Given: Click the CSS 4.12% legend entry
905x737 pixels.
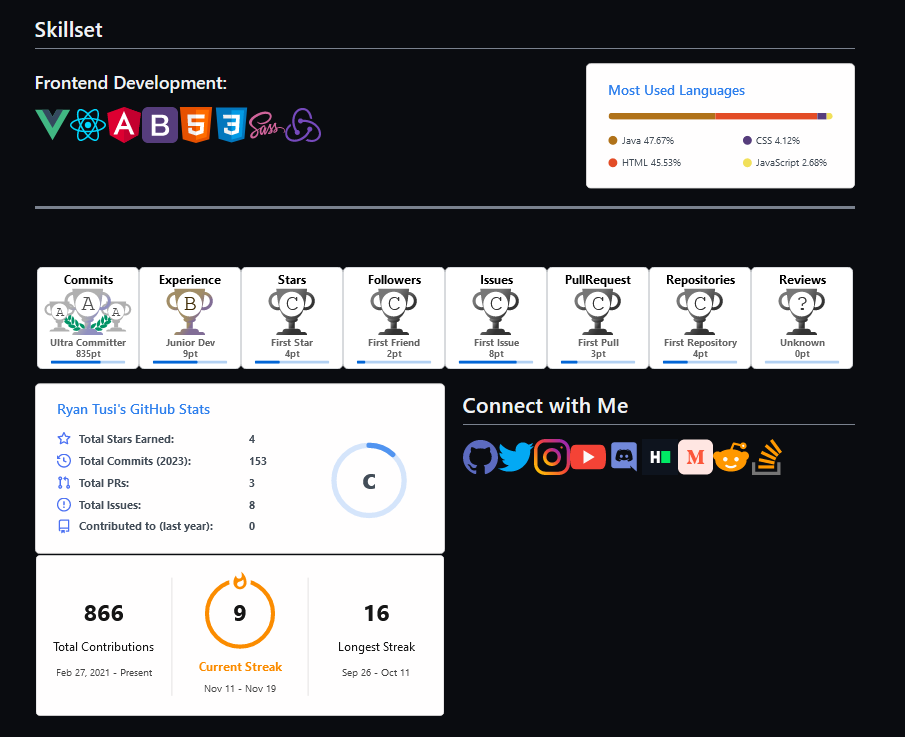Looking at the screenshot, I should point(771,140).
